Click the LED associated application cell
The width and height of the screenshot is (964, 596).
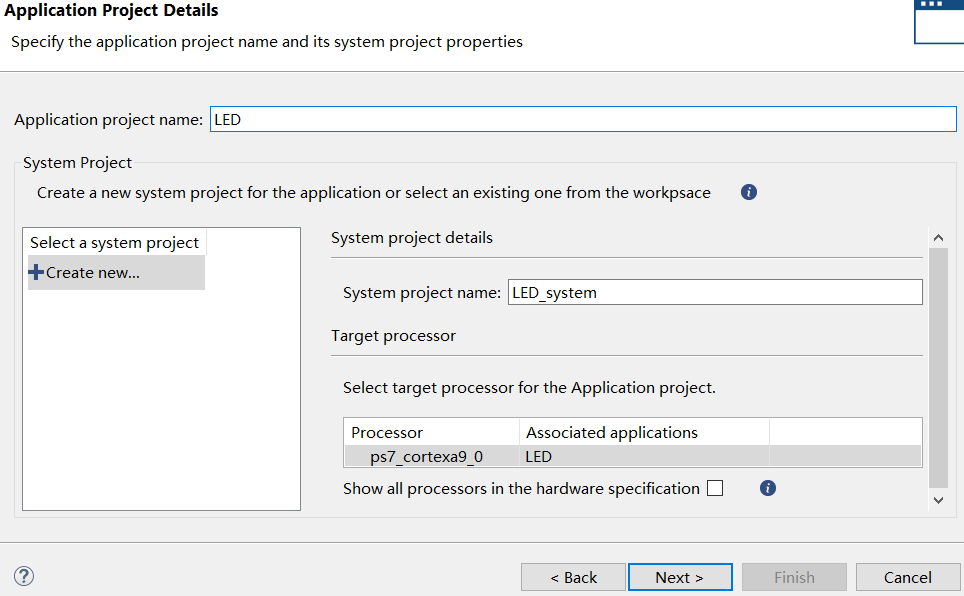(x=540, y=456)
